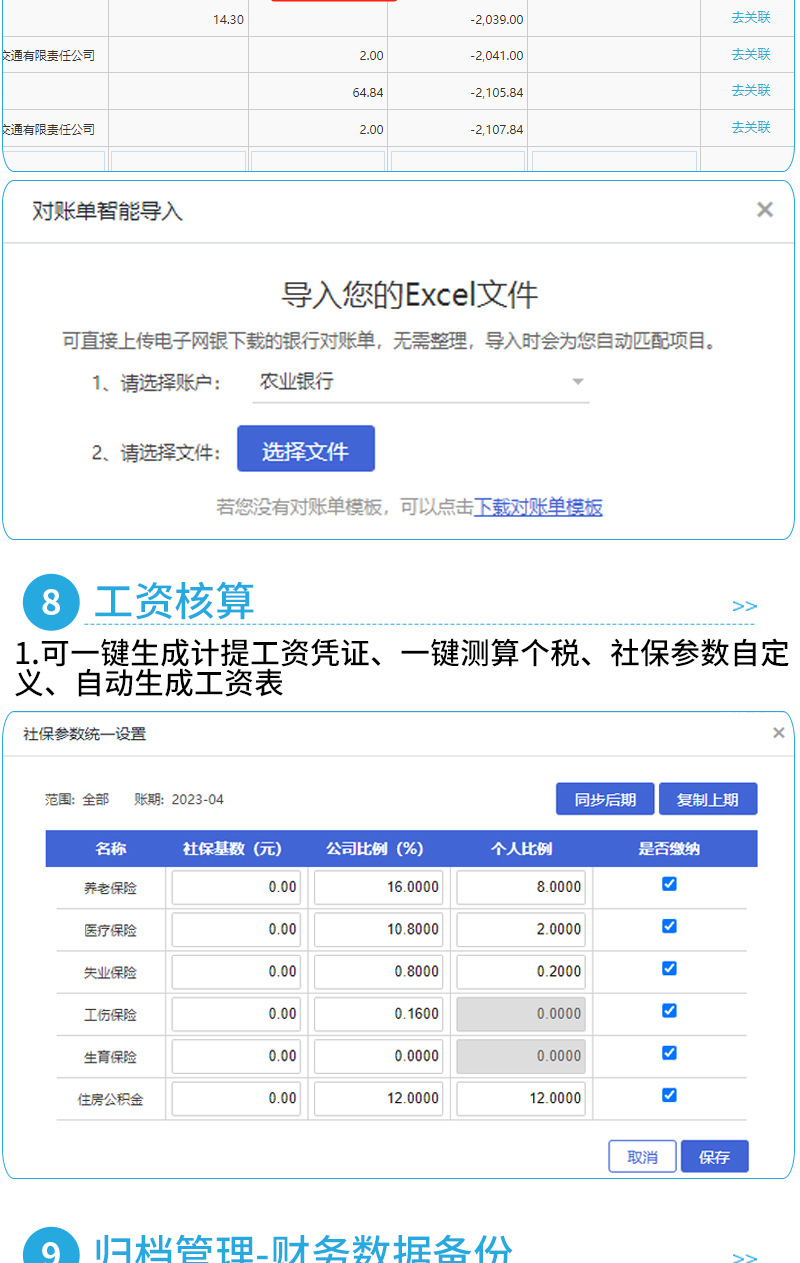The width and height of the screenshot is (800, 1263).
Task: Click the 失业保险 个人比例 field 0.2000
Action: click(x=521, y=971)
